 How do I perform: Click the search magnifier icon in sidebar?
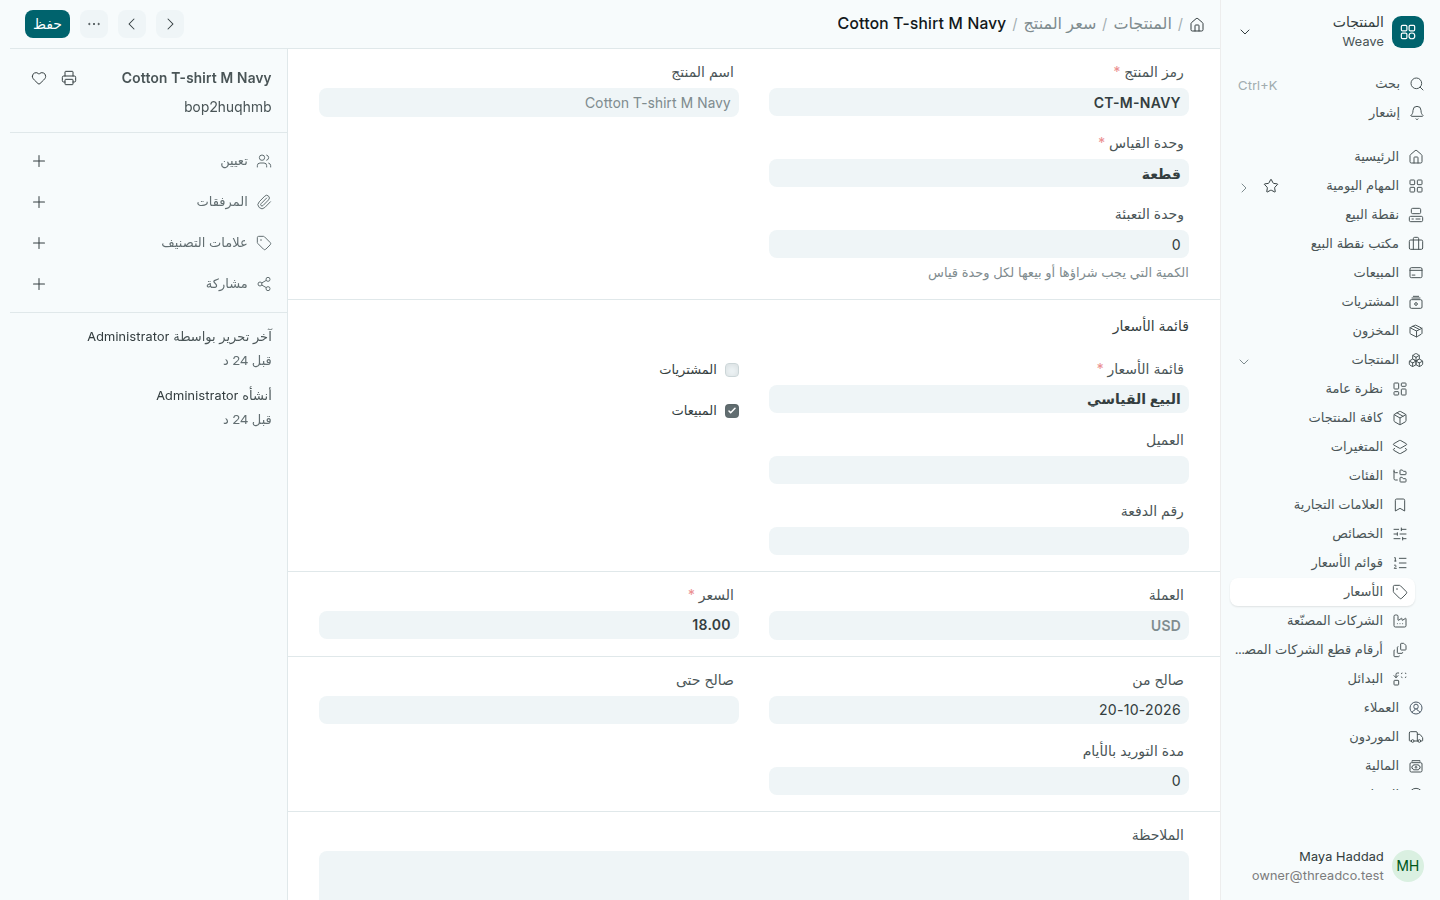1416,84
